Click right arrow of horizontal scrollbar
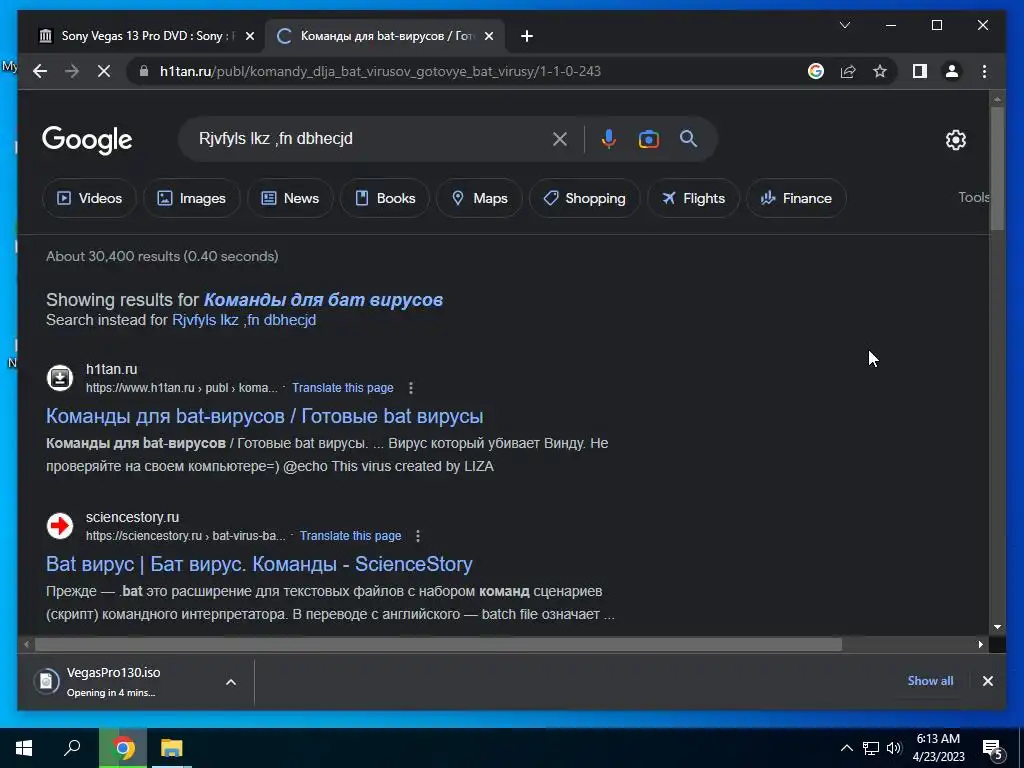This screenshot has width=1024, height=768. [x=981, y=645]
